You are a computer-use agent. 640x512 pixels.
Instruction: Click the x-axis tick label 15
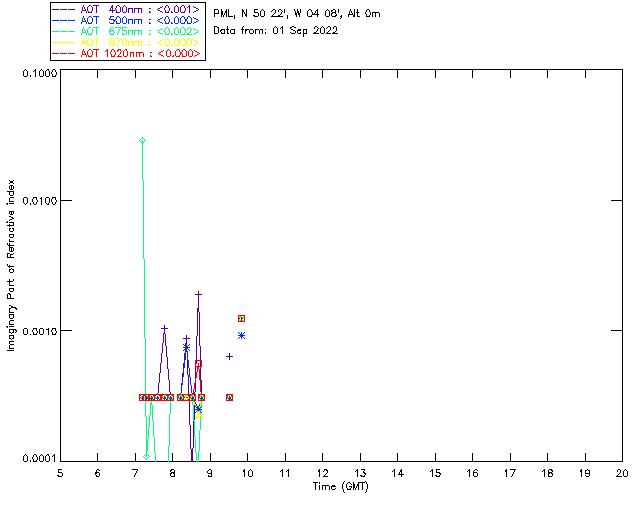click(435, 473)
